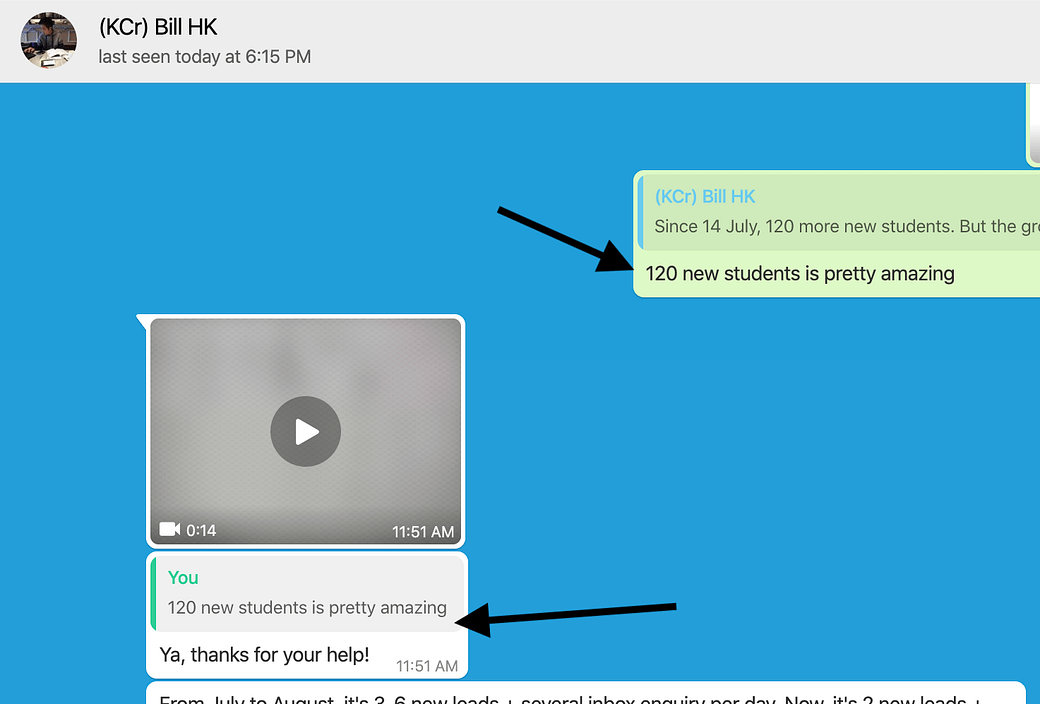1040x704 pixels.
Task: Click the last seen today status text
Action: pyautogui.click(x=204, y=57)
